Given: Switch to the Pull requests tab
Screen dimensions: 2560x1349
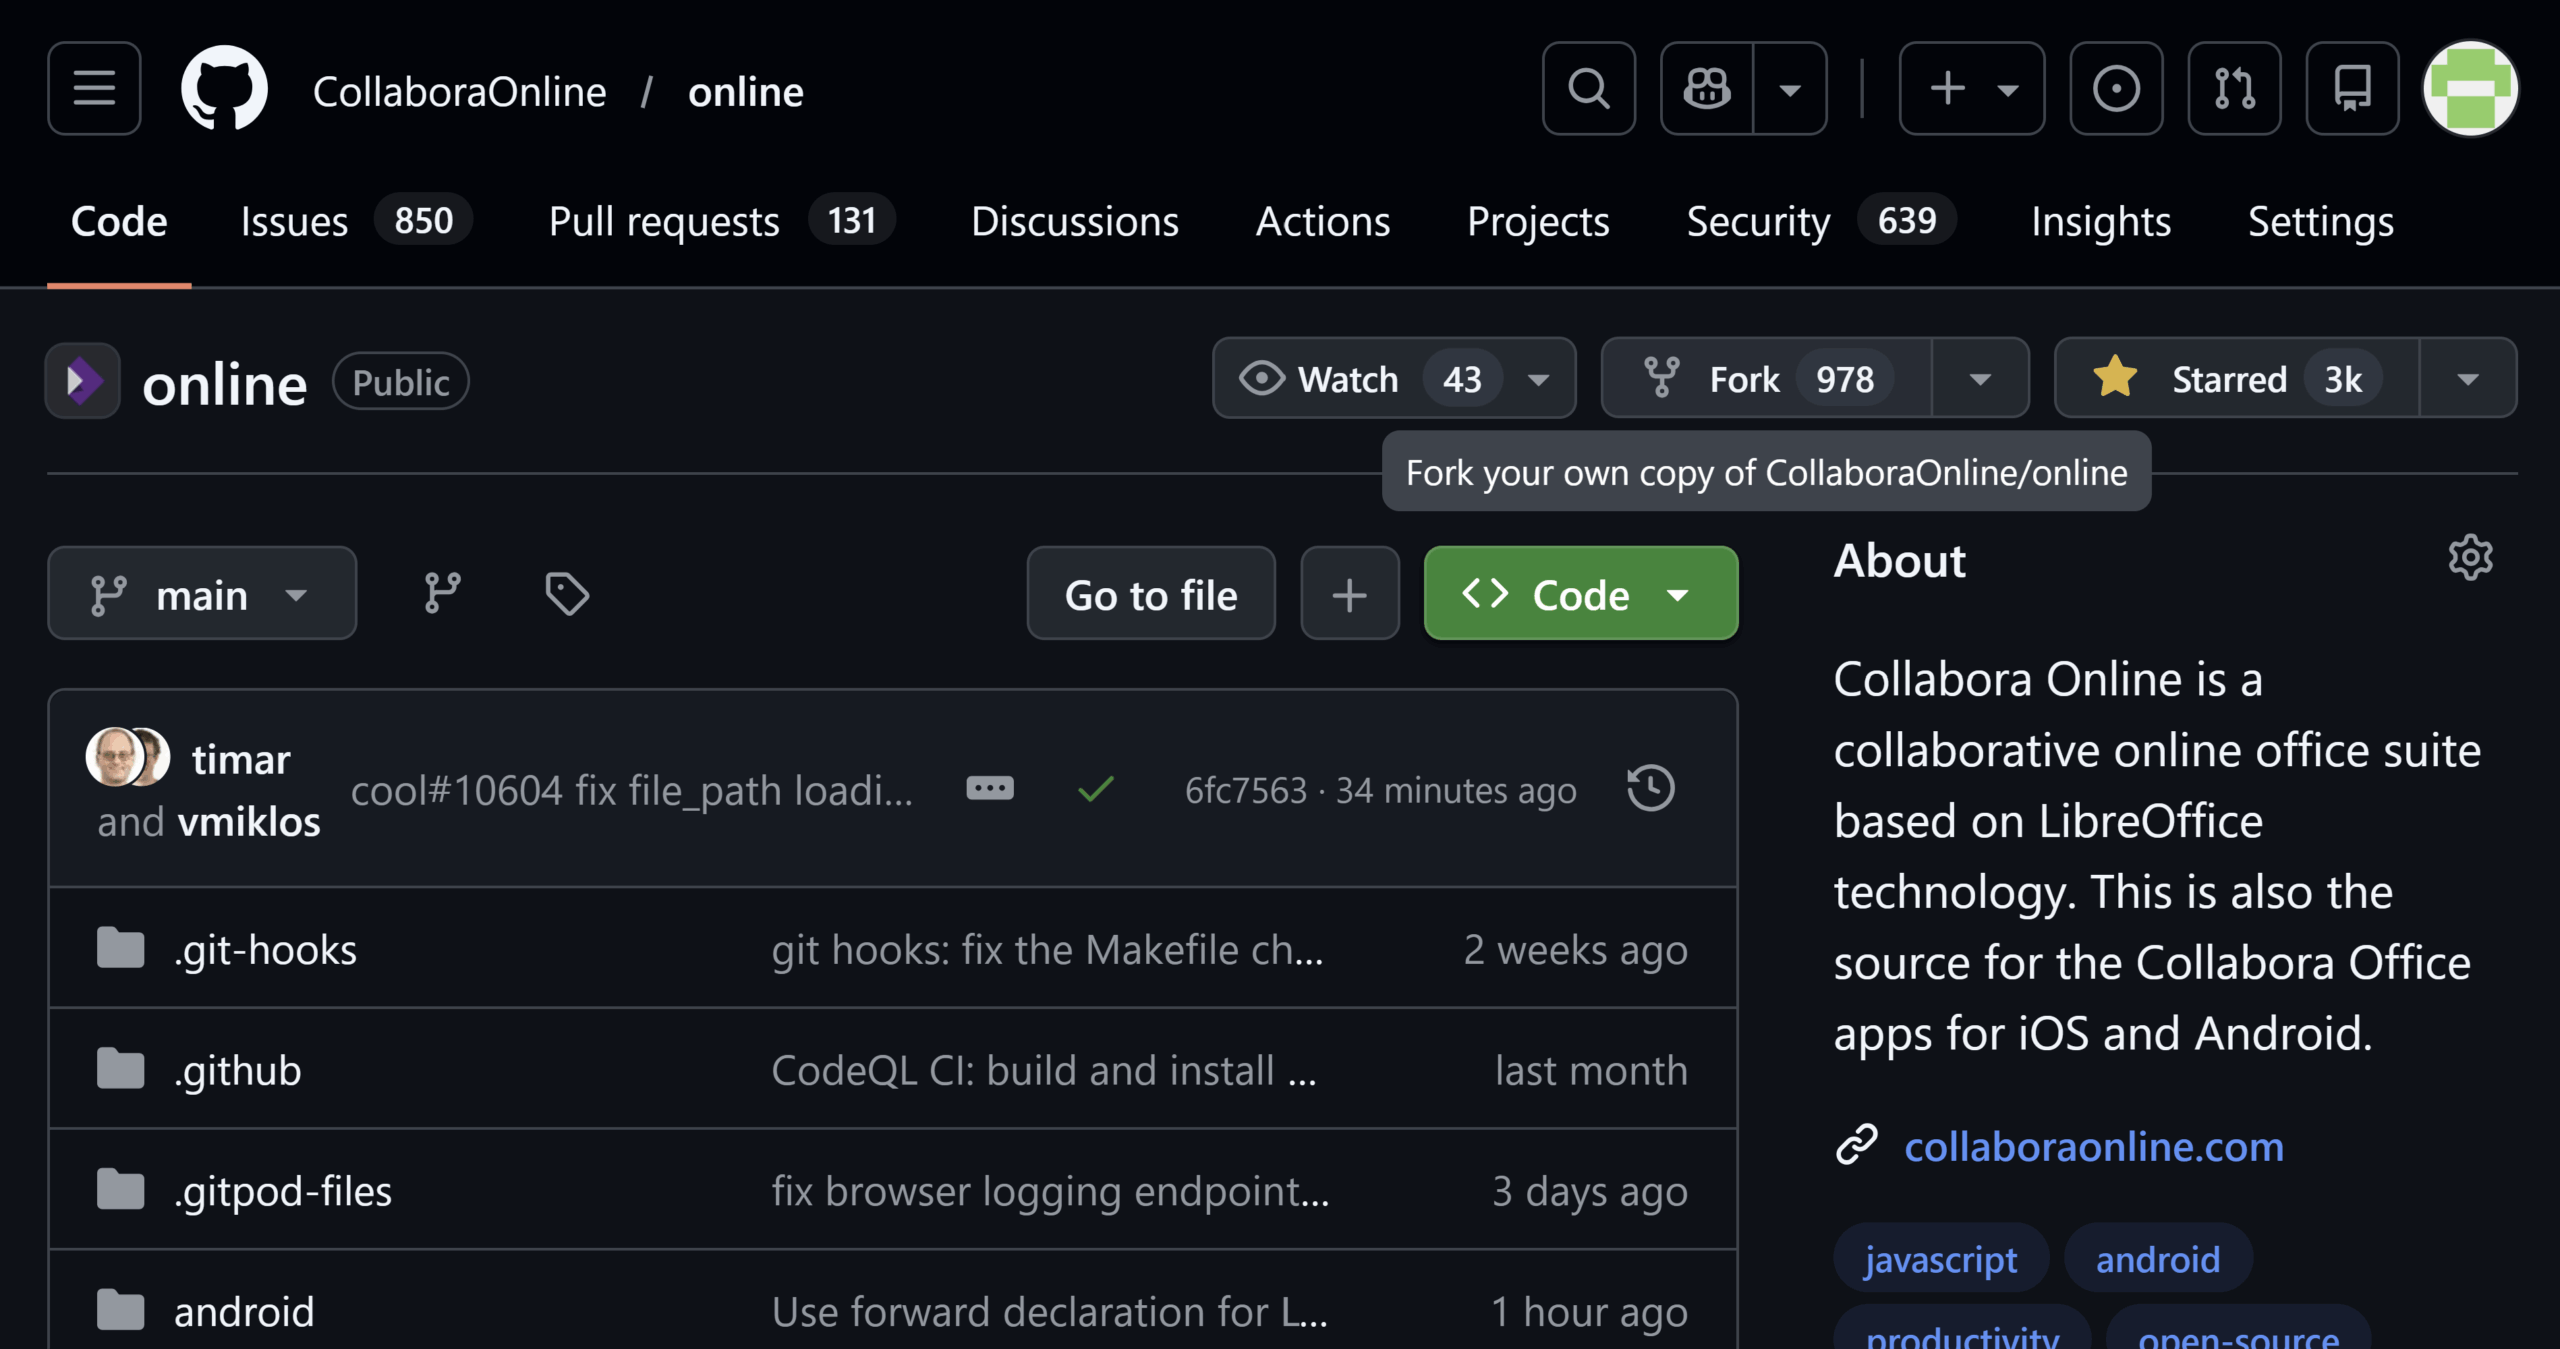Looking at the screenshot, I should click(x=663, y=221).
